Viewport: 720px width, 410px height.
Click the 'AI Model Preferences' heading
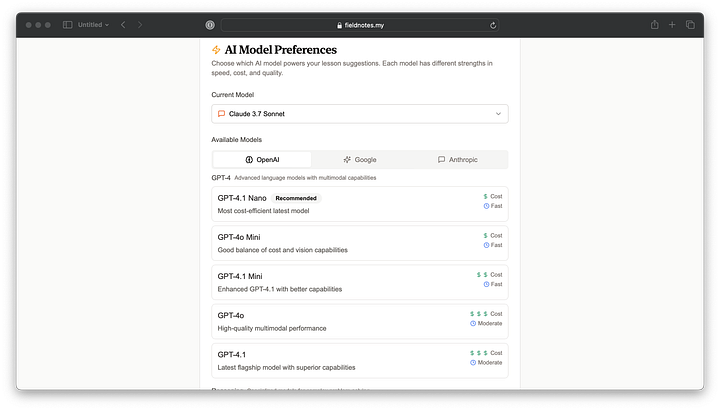pyautogui.click(x=281, y=50)
